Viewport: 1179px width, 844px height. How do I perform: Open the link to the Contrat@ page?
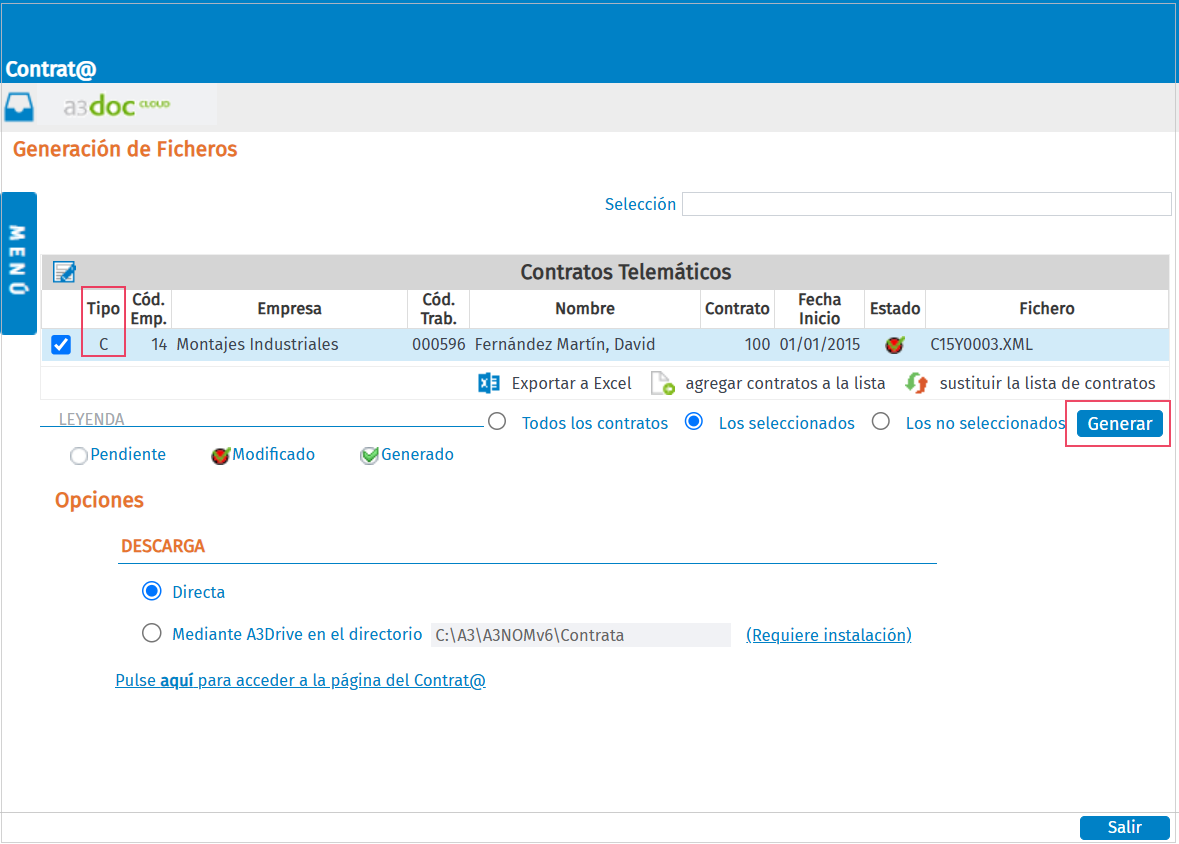300,680
